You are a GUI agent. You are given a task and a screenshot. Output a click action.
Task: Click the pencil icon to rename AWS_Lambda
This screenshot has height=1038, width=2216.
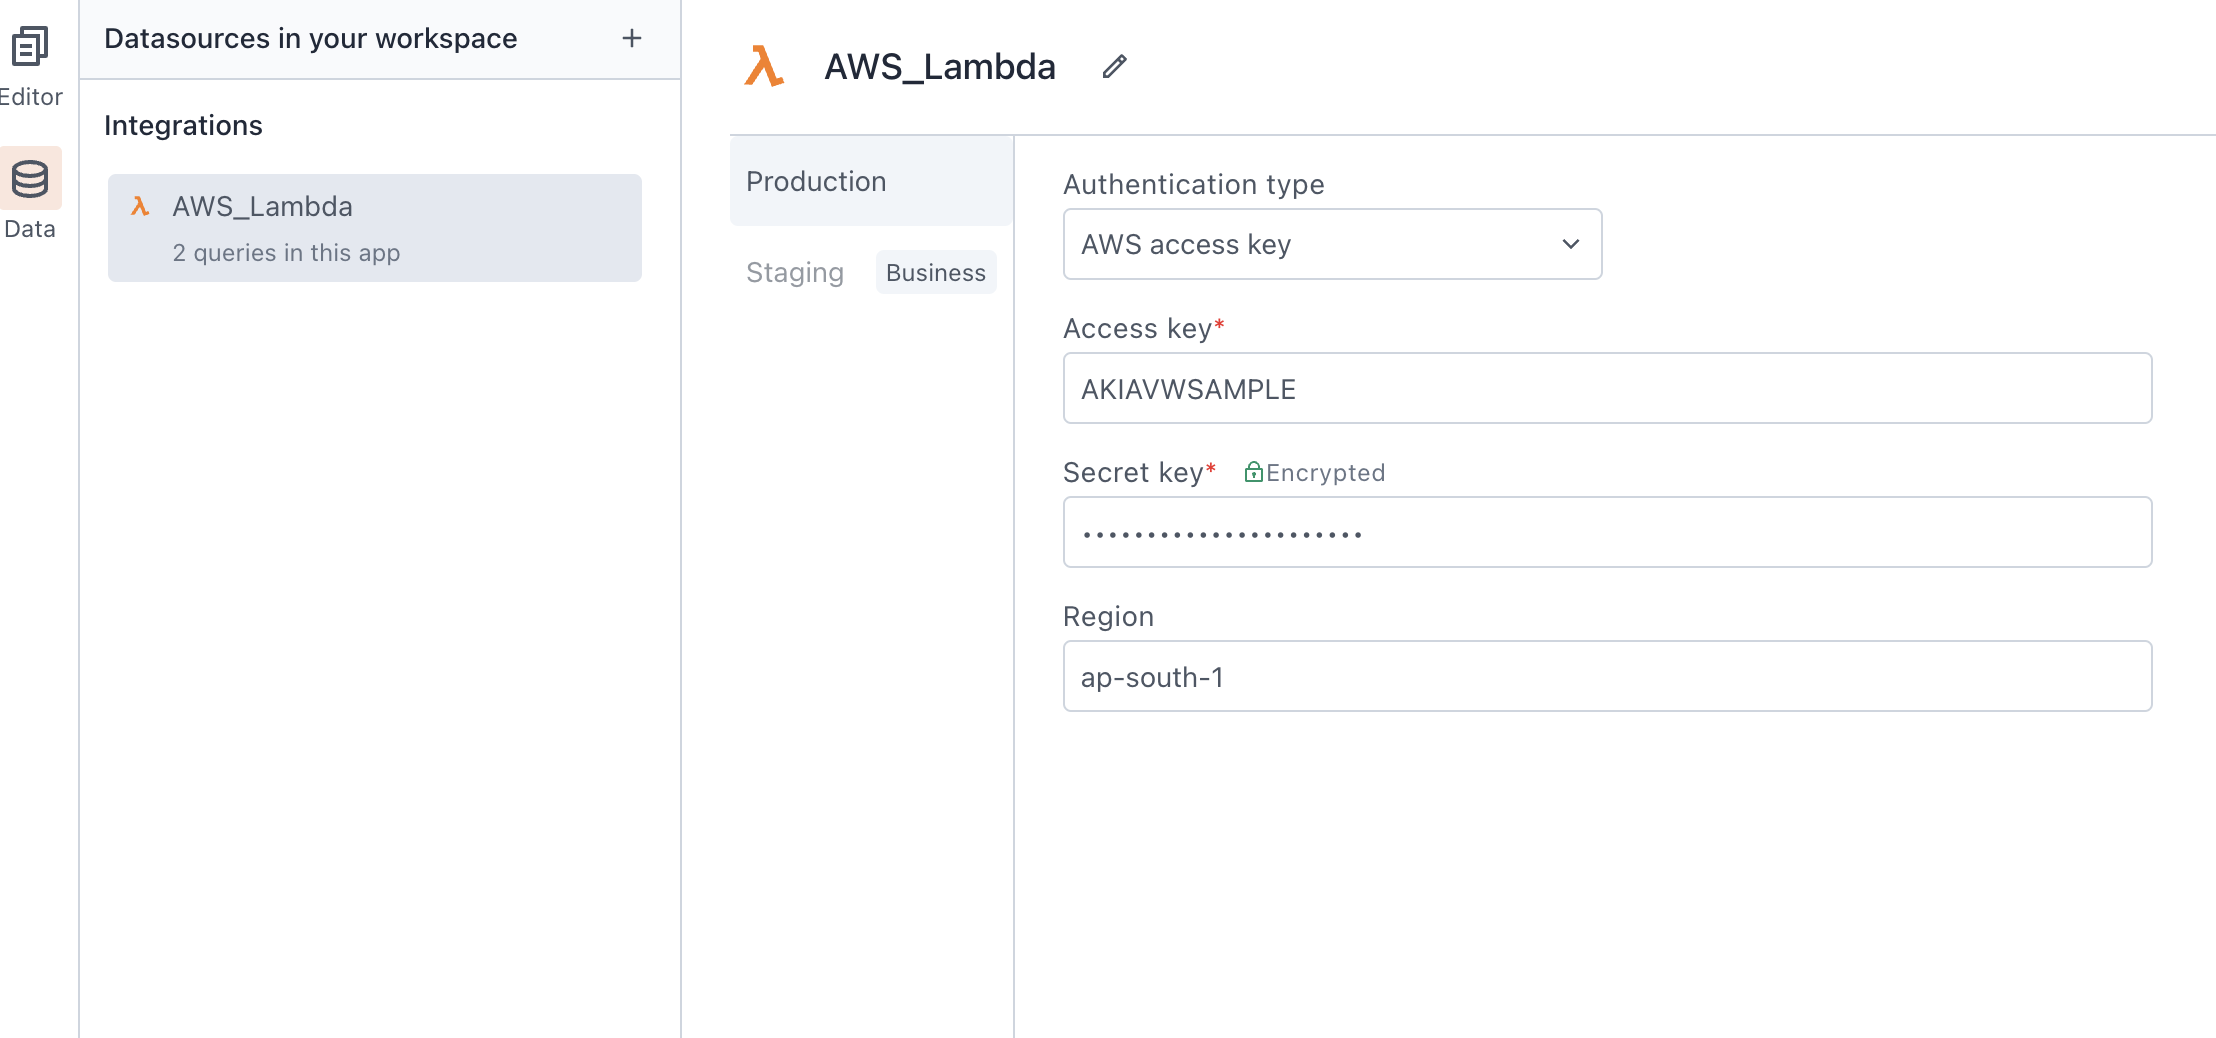pos(1114,67)
